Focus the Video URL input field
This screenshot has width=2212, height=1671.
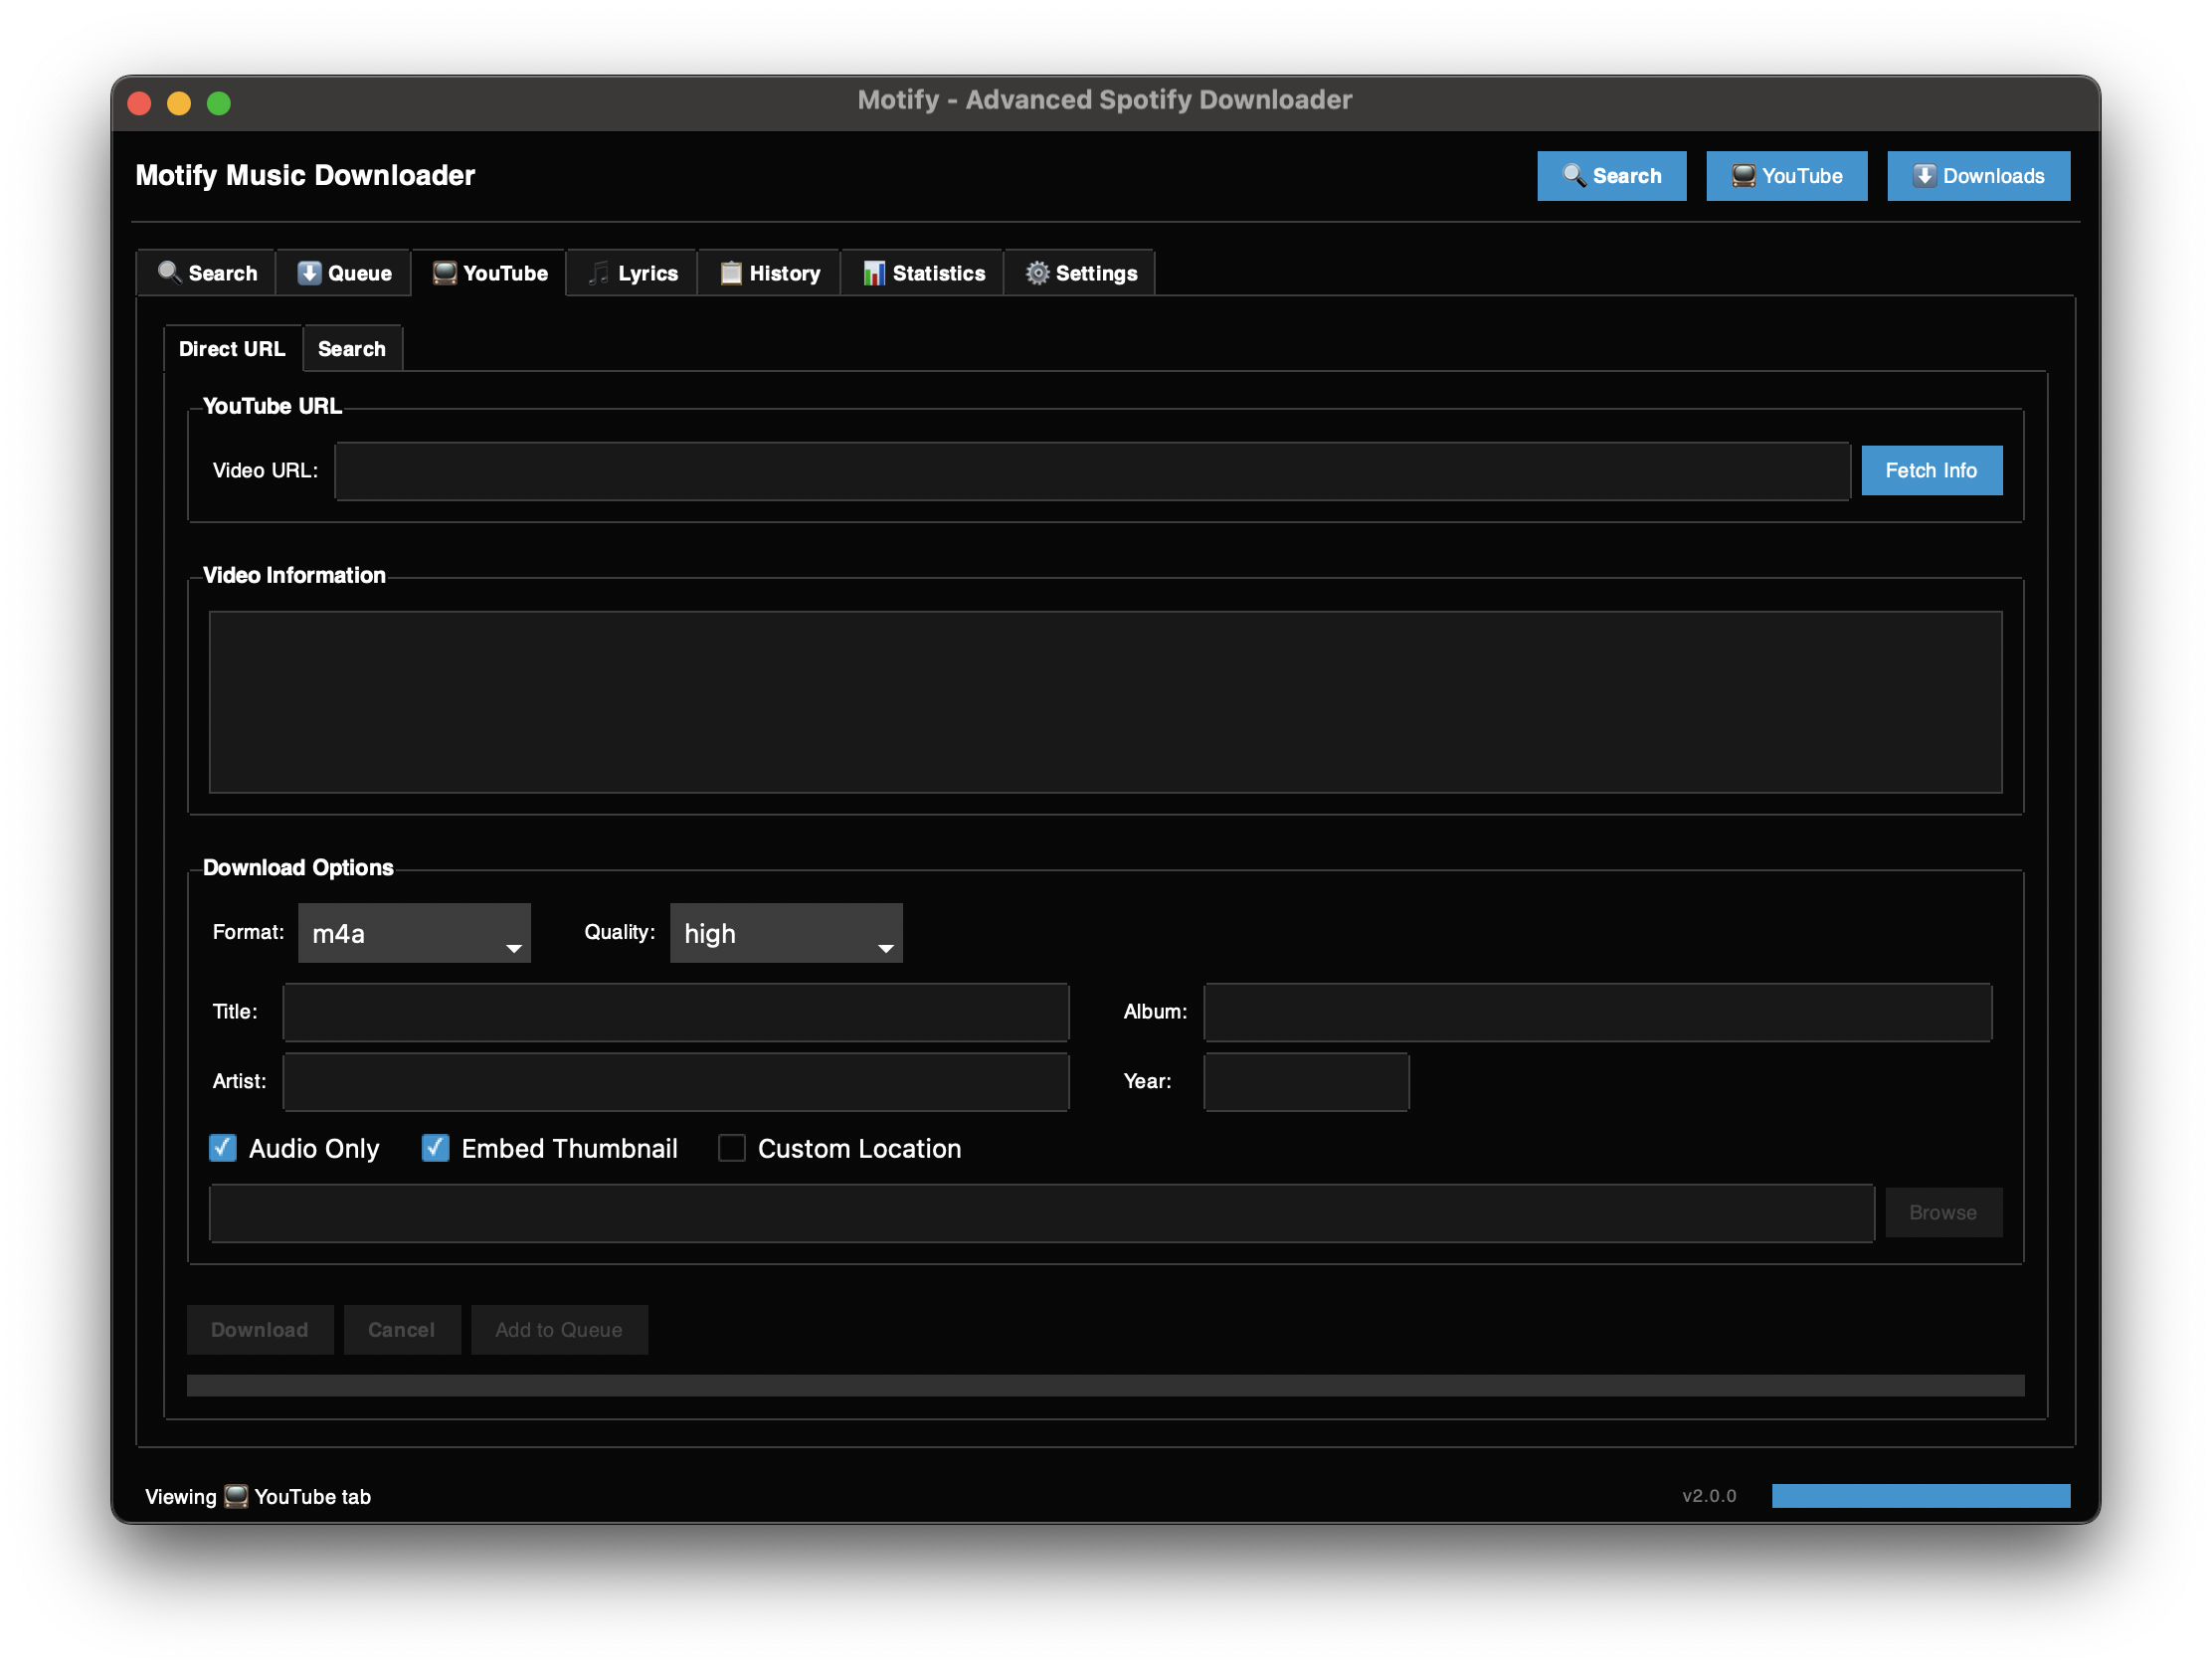click(1092, 471)
